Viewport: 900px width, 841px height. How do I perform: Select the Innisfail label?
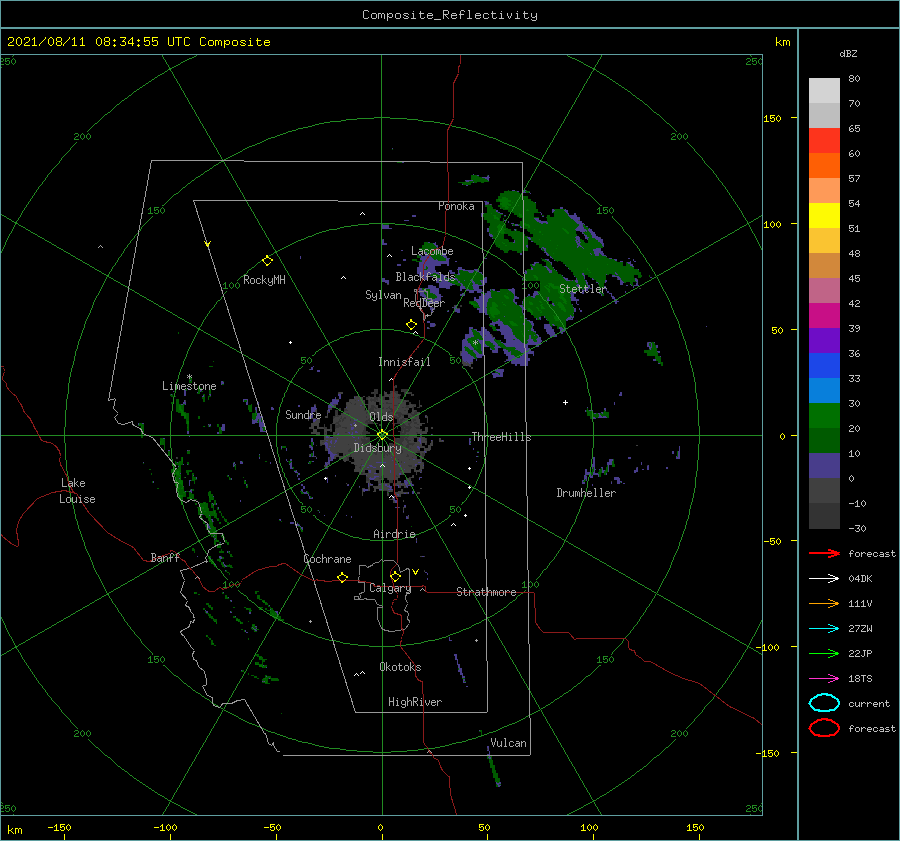pos(404,362)
